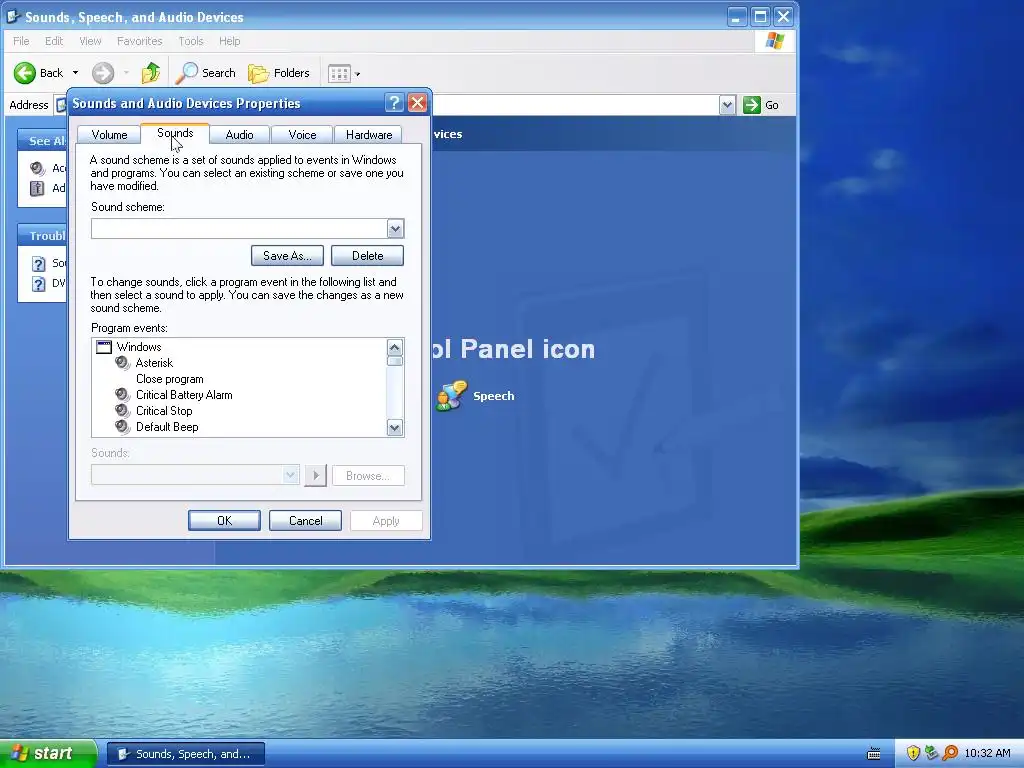
Task: Open the Back history dropdown arrow
Action: pos(75,73)
